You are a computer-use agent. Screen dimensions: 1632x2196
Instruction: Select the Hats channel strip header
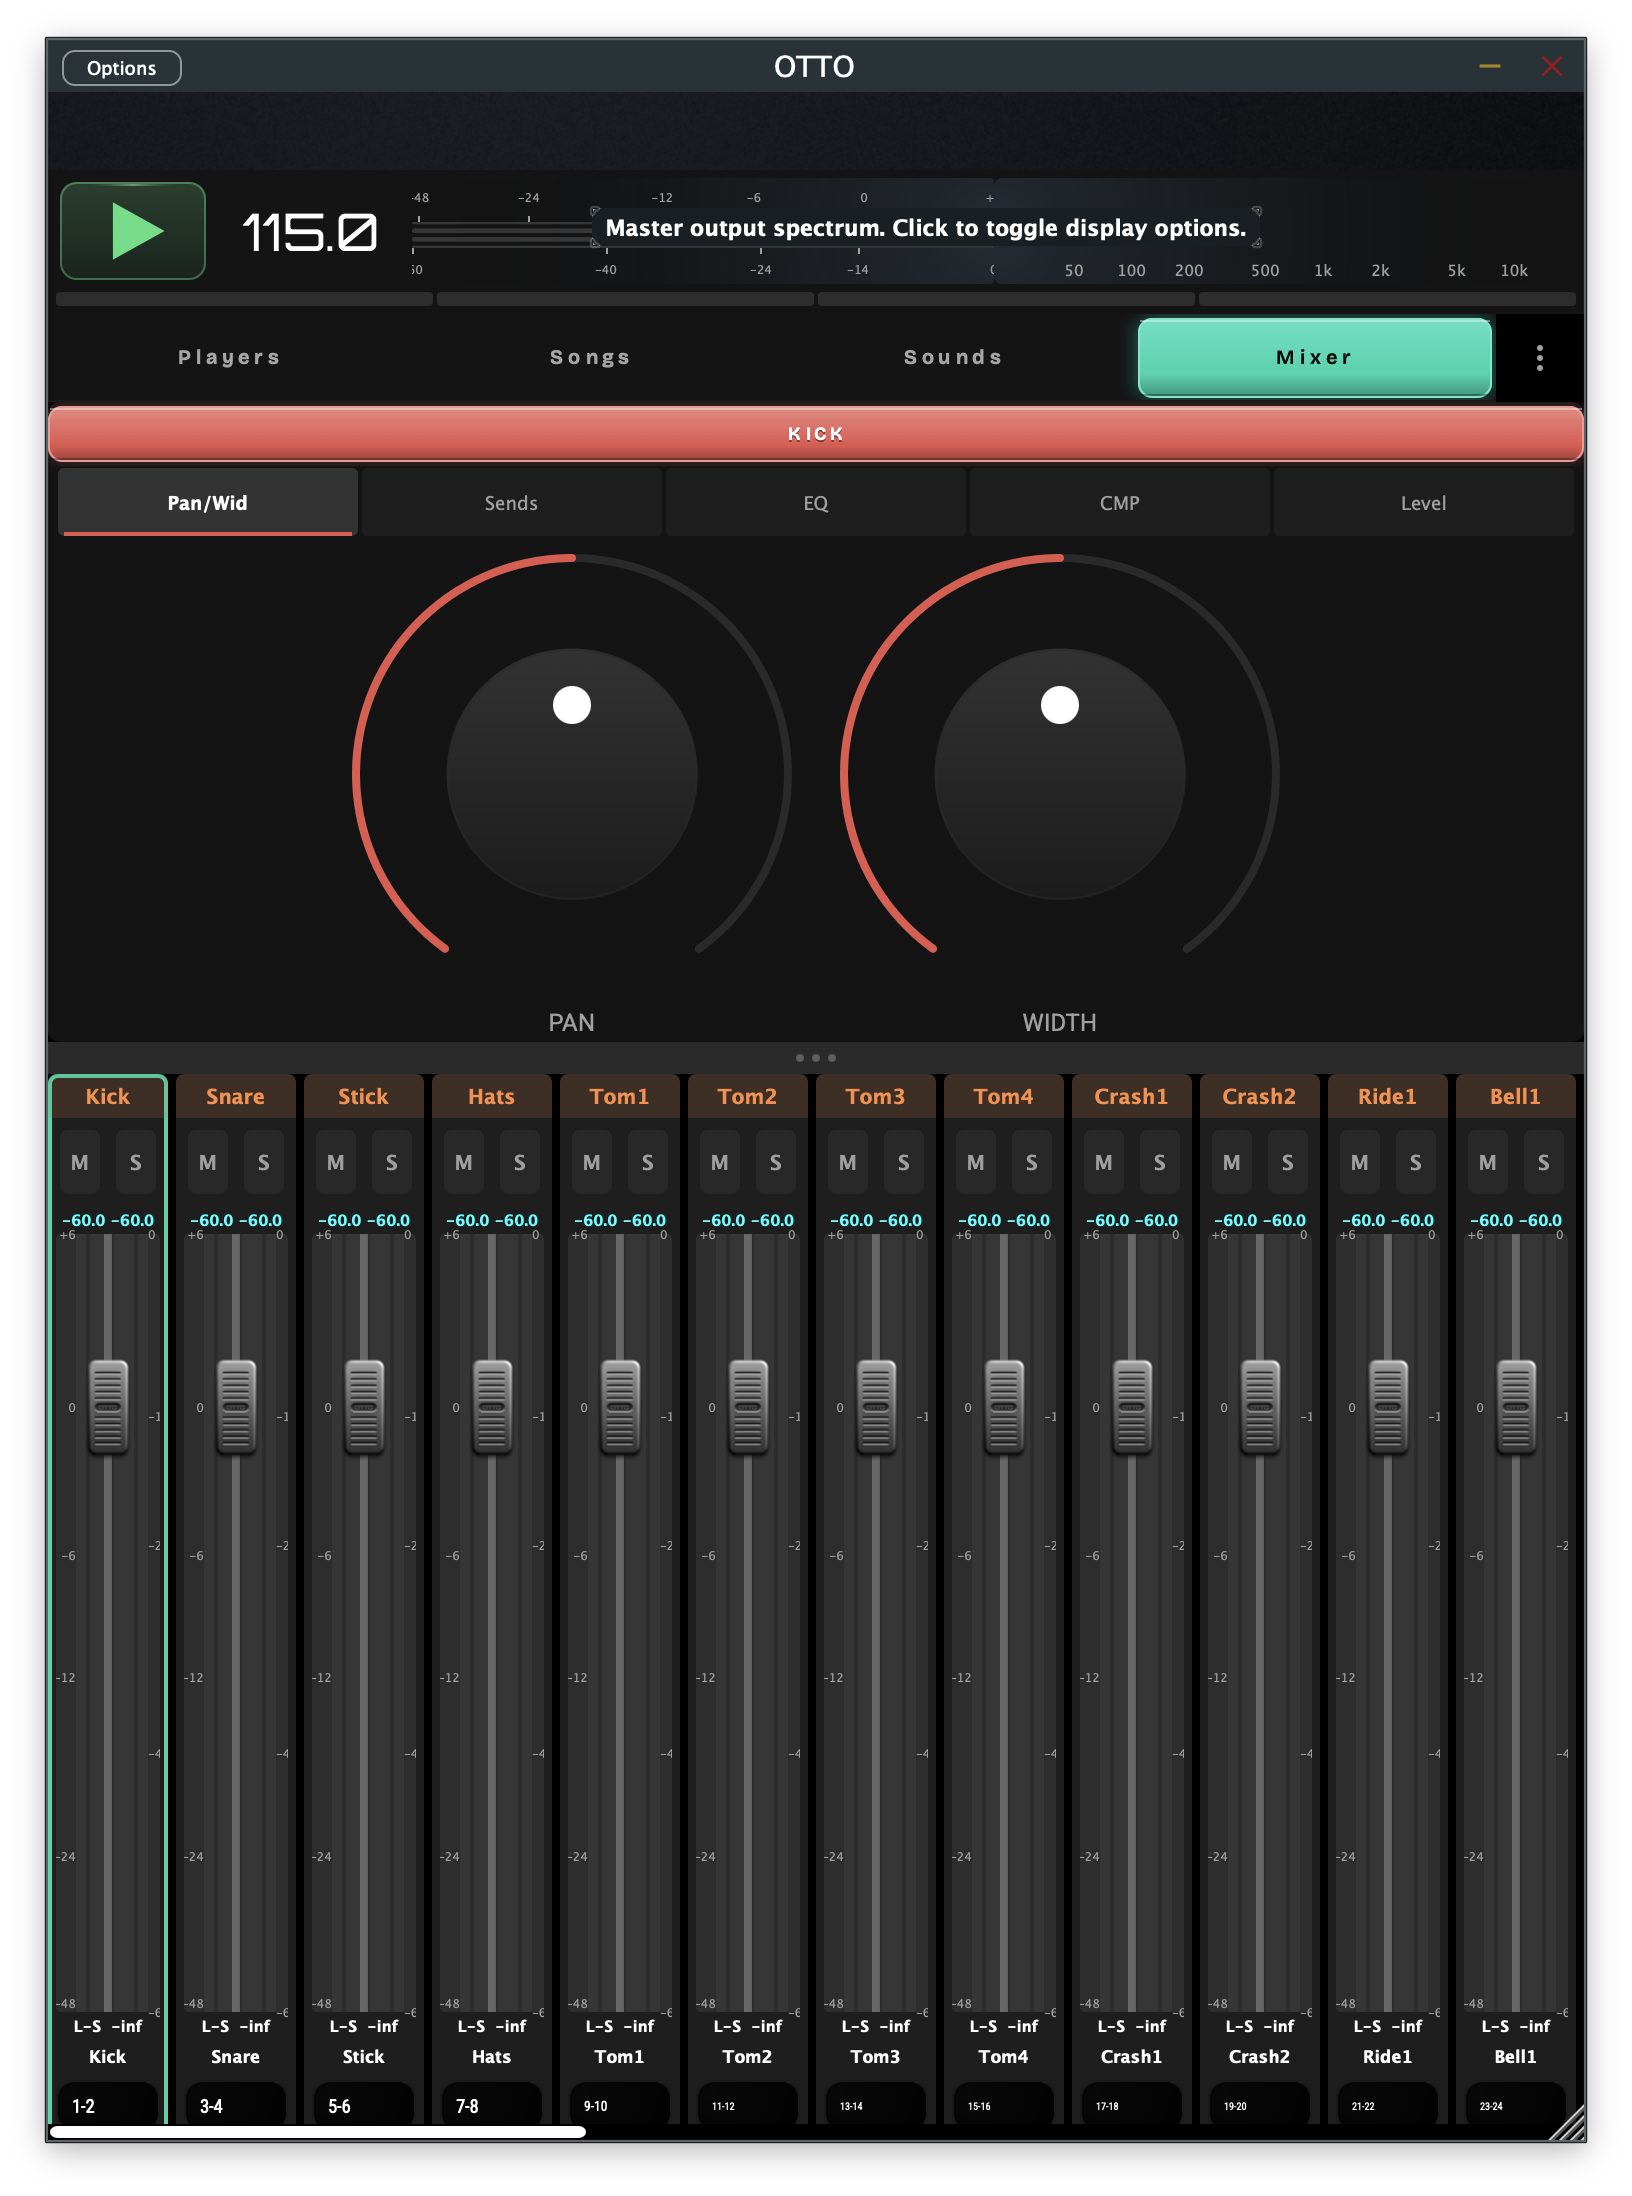point(492,1096)
